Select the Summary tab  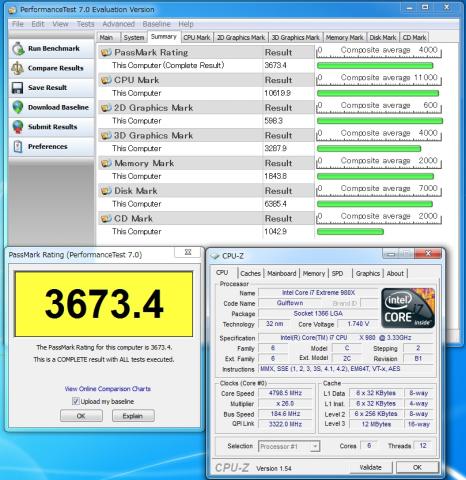[x=164, y=37]
